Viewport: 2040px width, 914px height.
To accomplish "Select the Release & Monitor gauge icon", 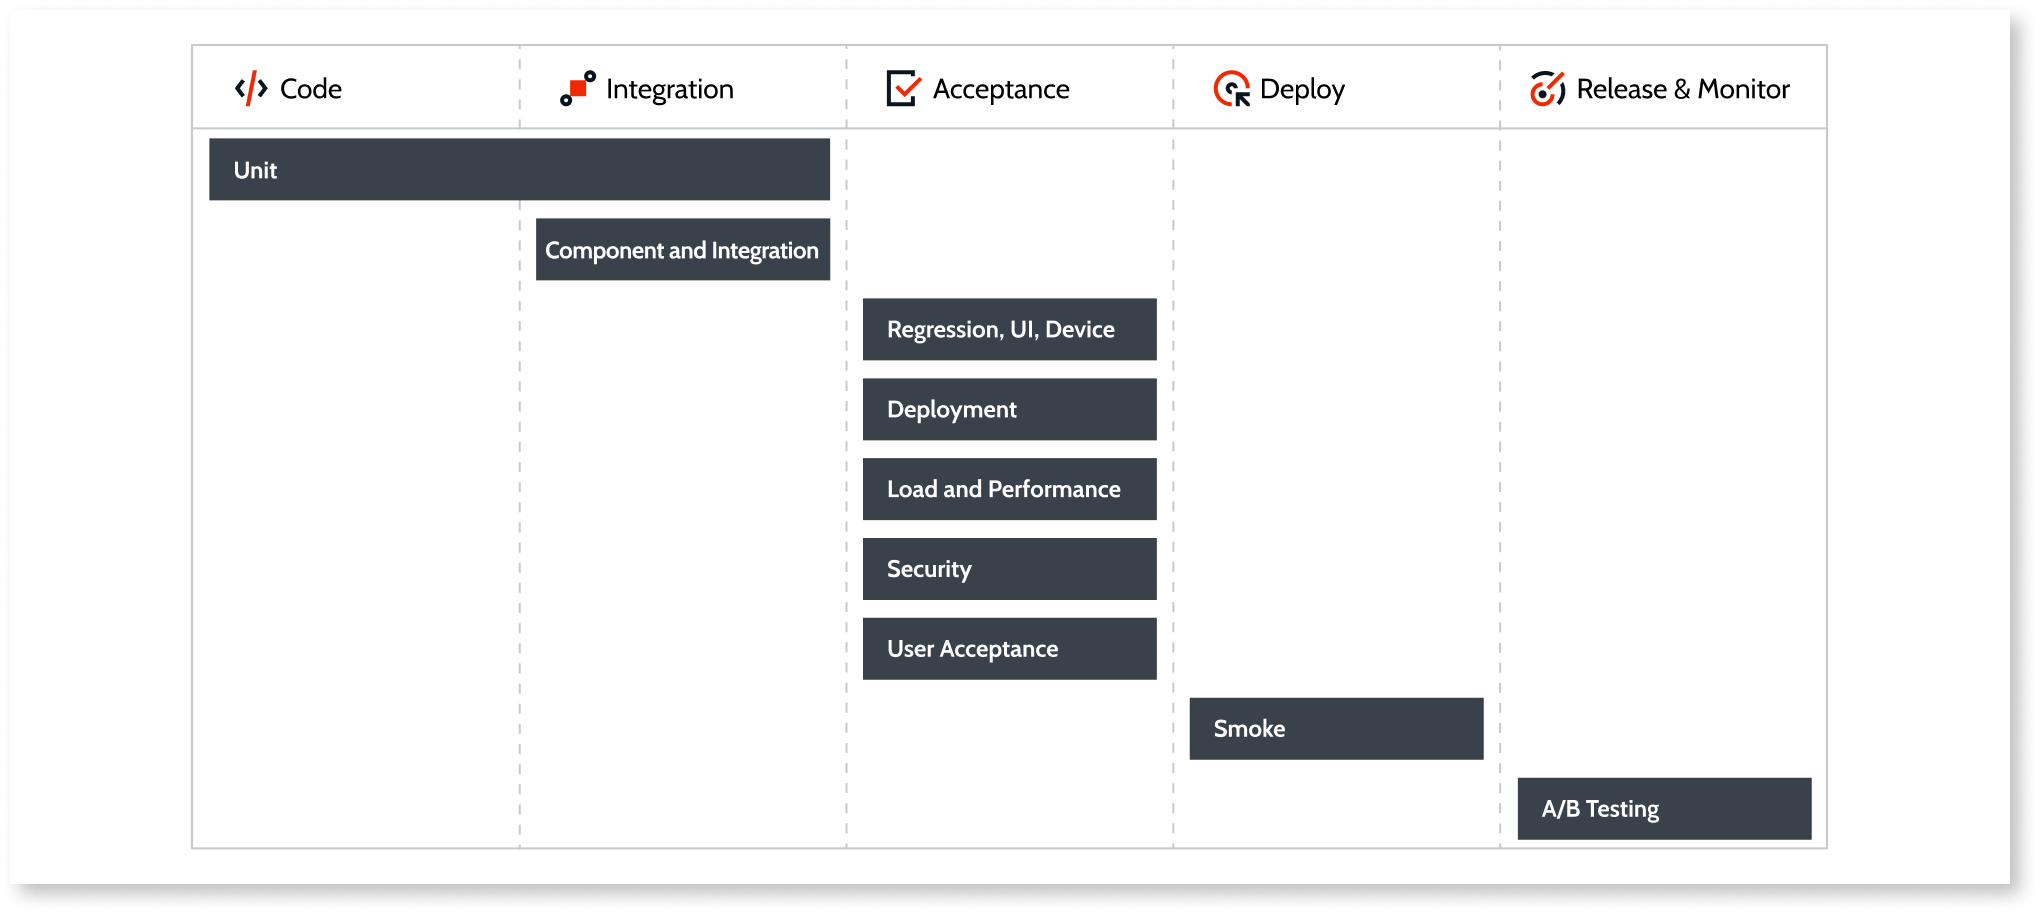I will (x=1548, y=88).
